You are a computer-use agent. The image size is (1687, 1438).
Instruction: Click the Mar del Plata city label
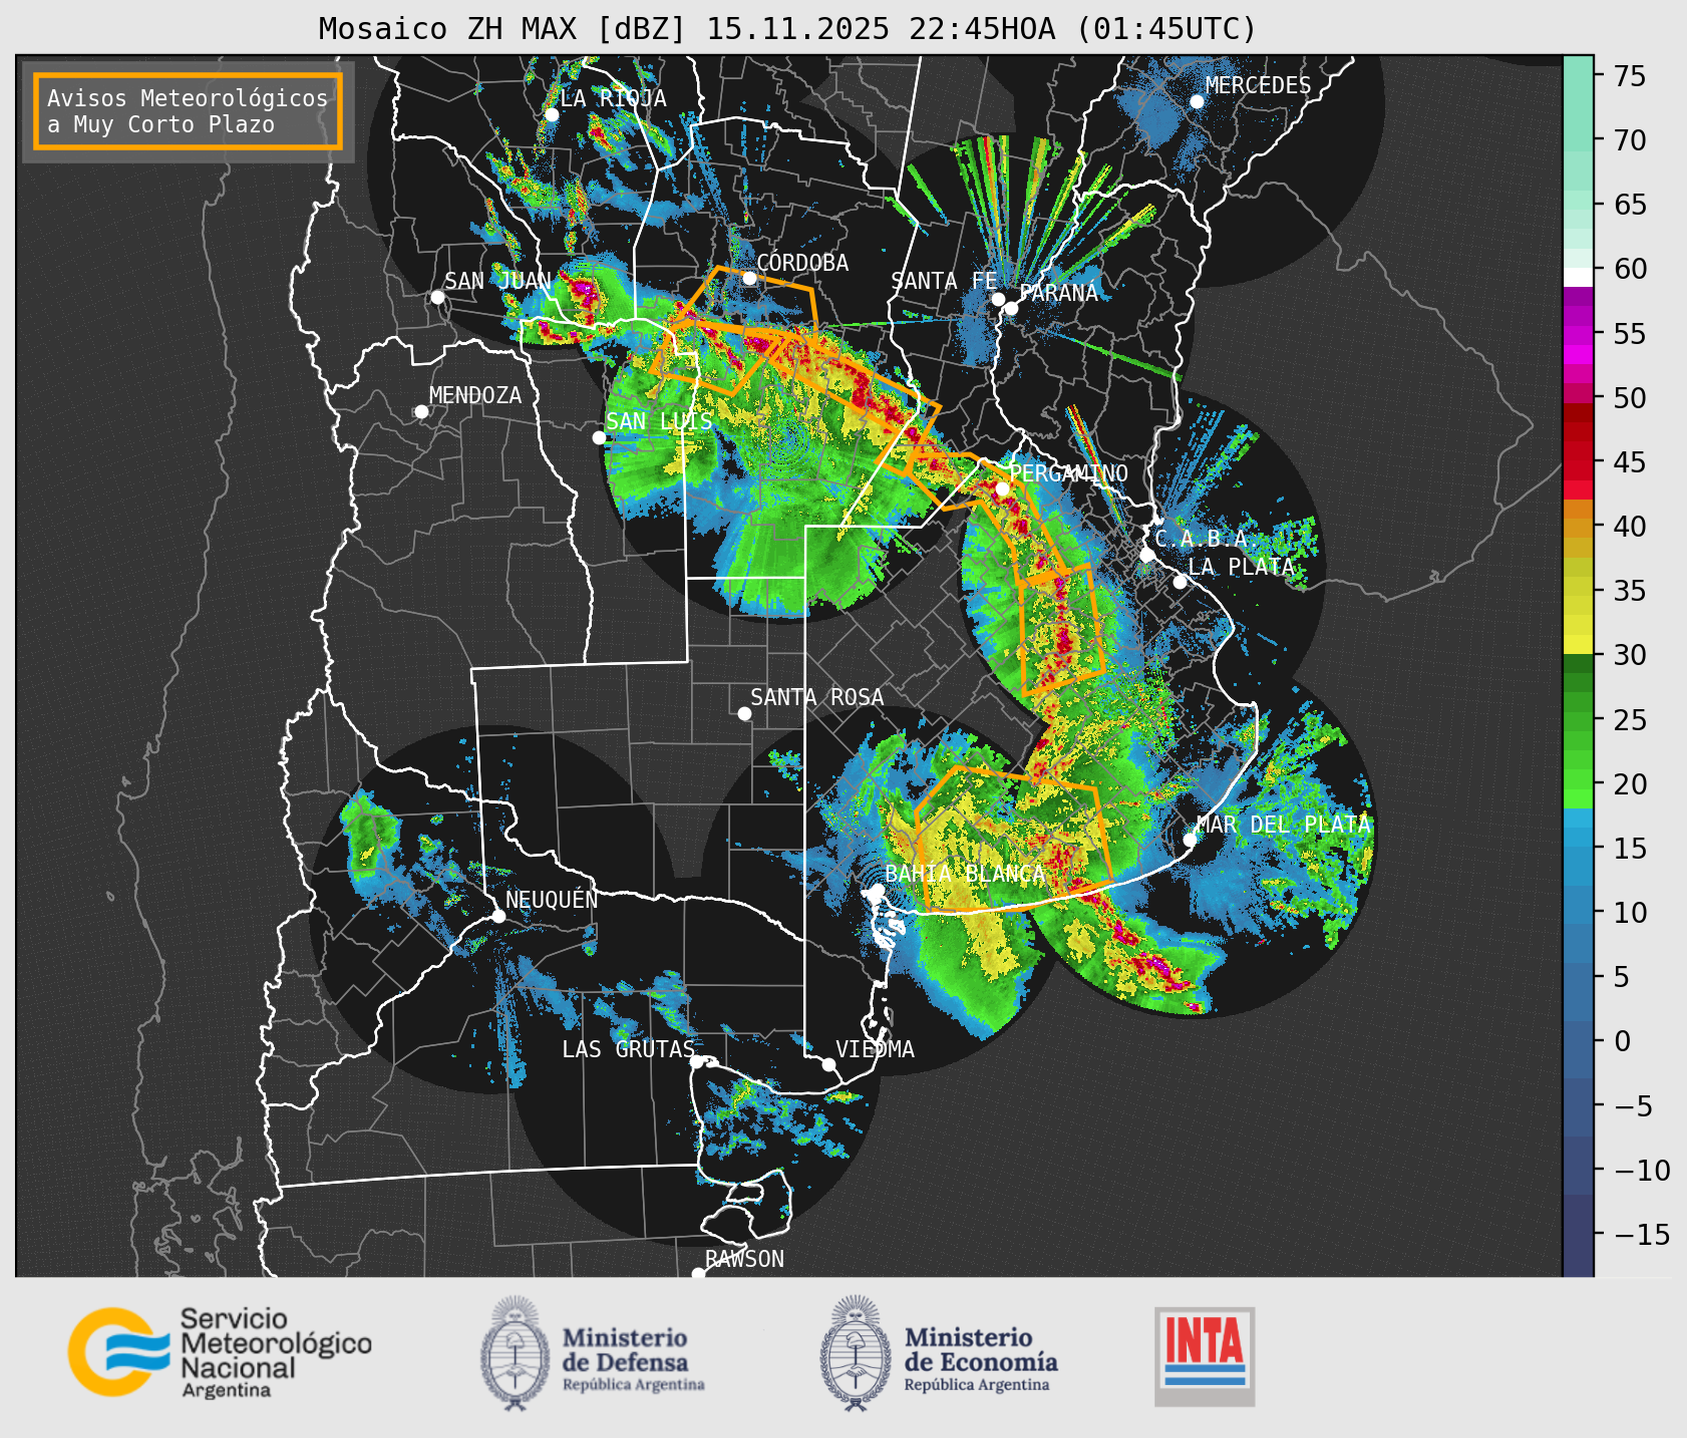tap(1283, 824)
